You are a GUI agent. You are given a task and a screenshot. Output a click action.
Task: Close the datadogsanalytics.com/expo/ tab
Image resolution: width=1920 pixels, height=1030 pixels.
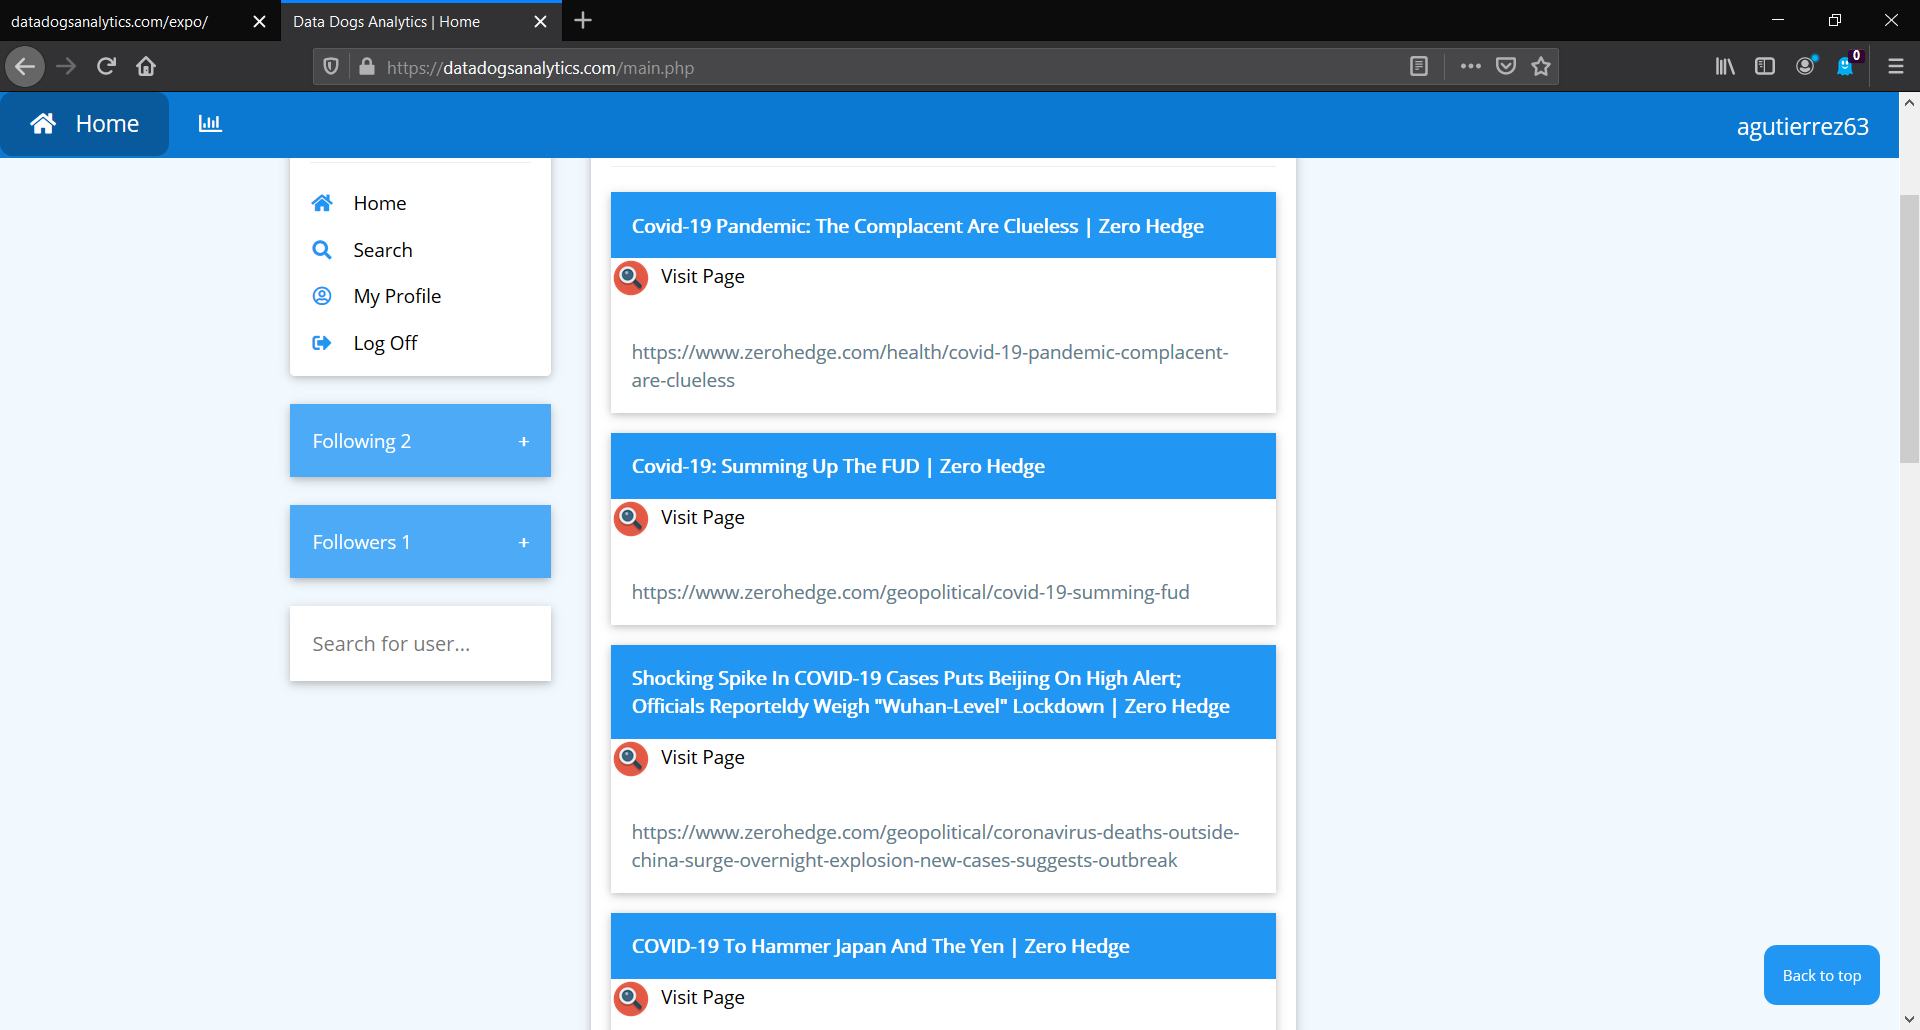pos(259,21)
